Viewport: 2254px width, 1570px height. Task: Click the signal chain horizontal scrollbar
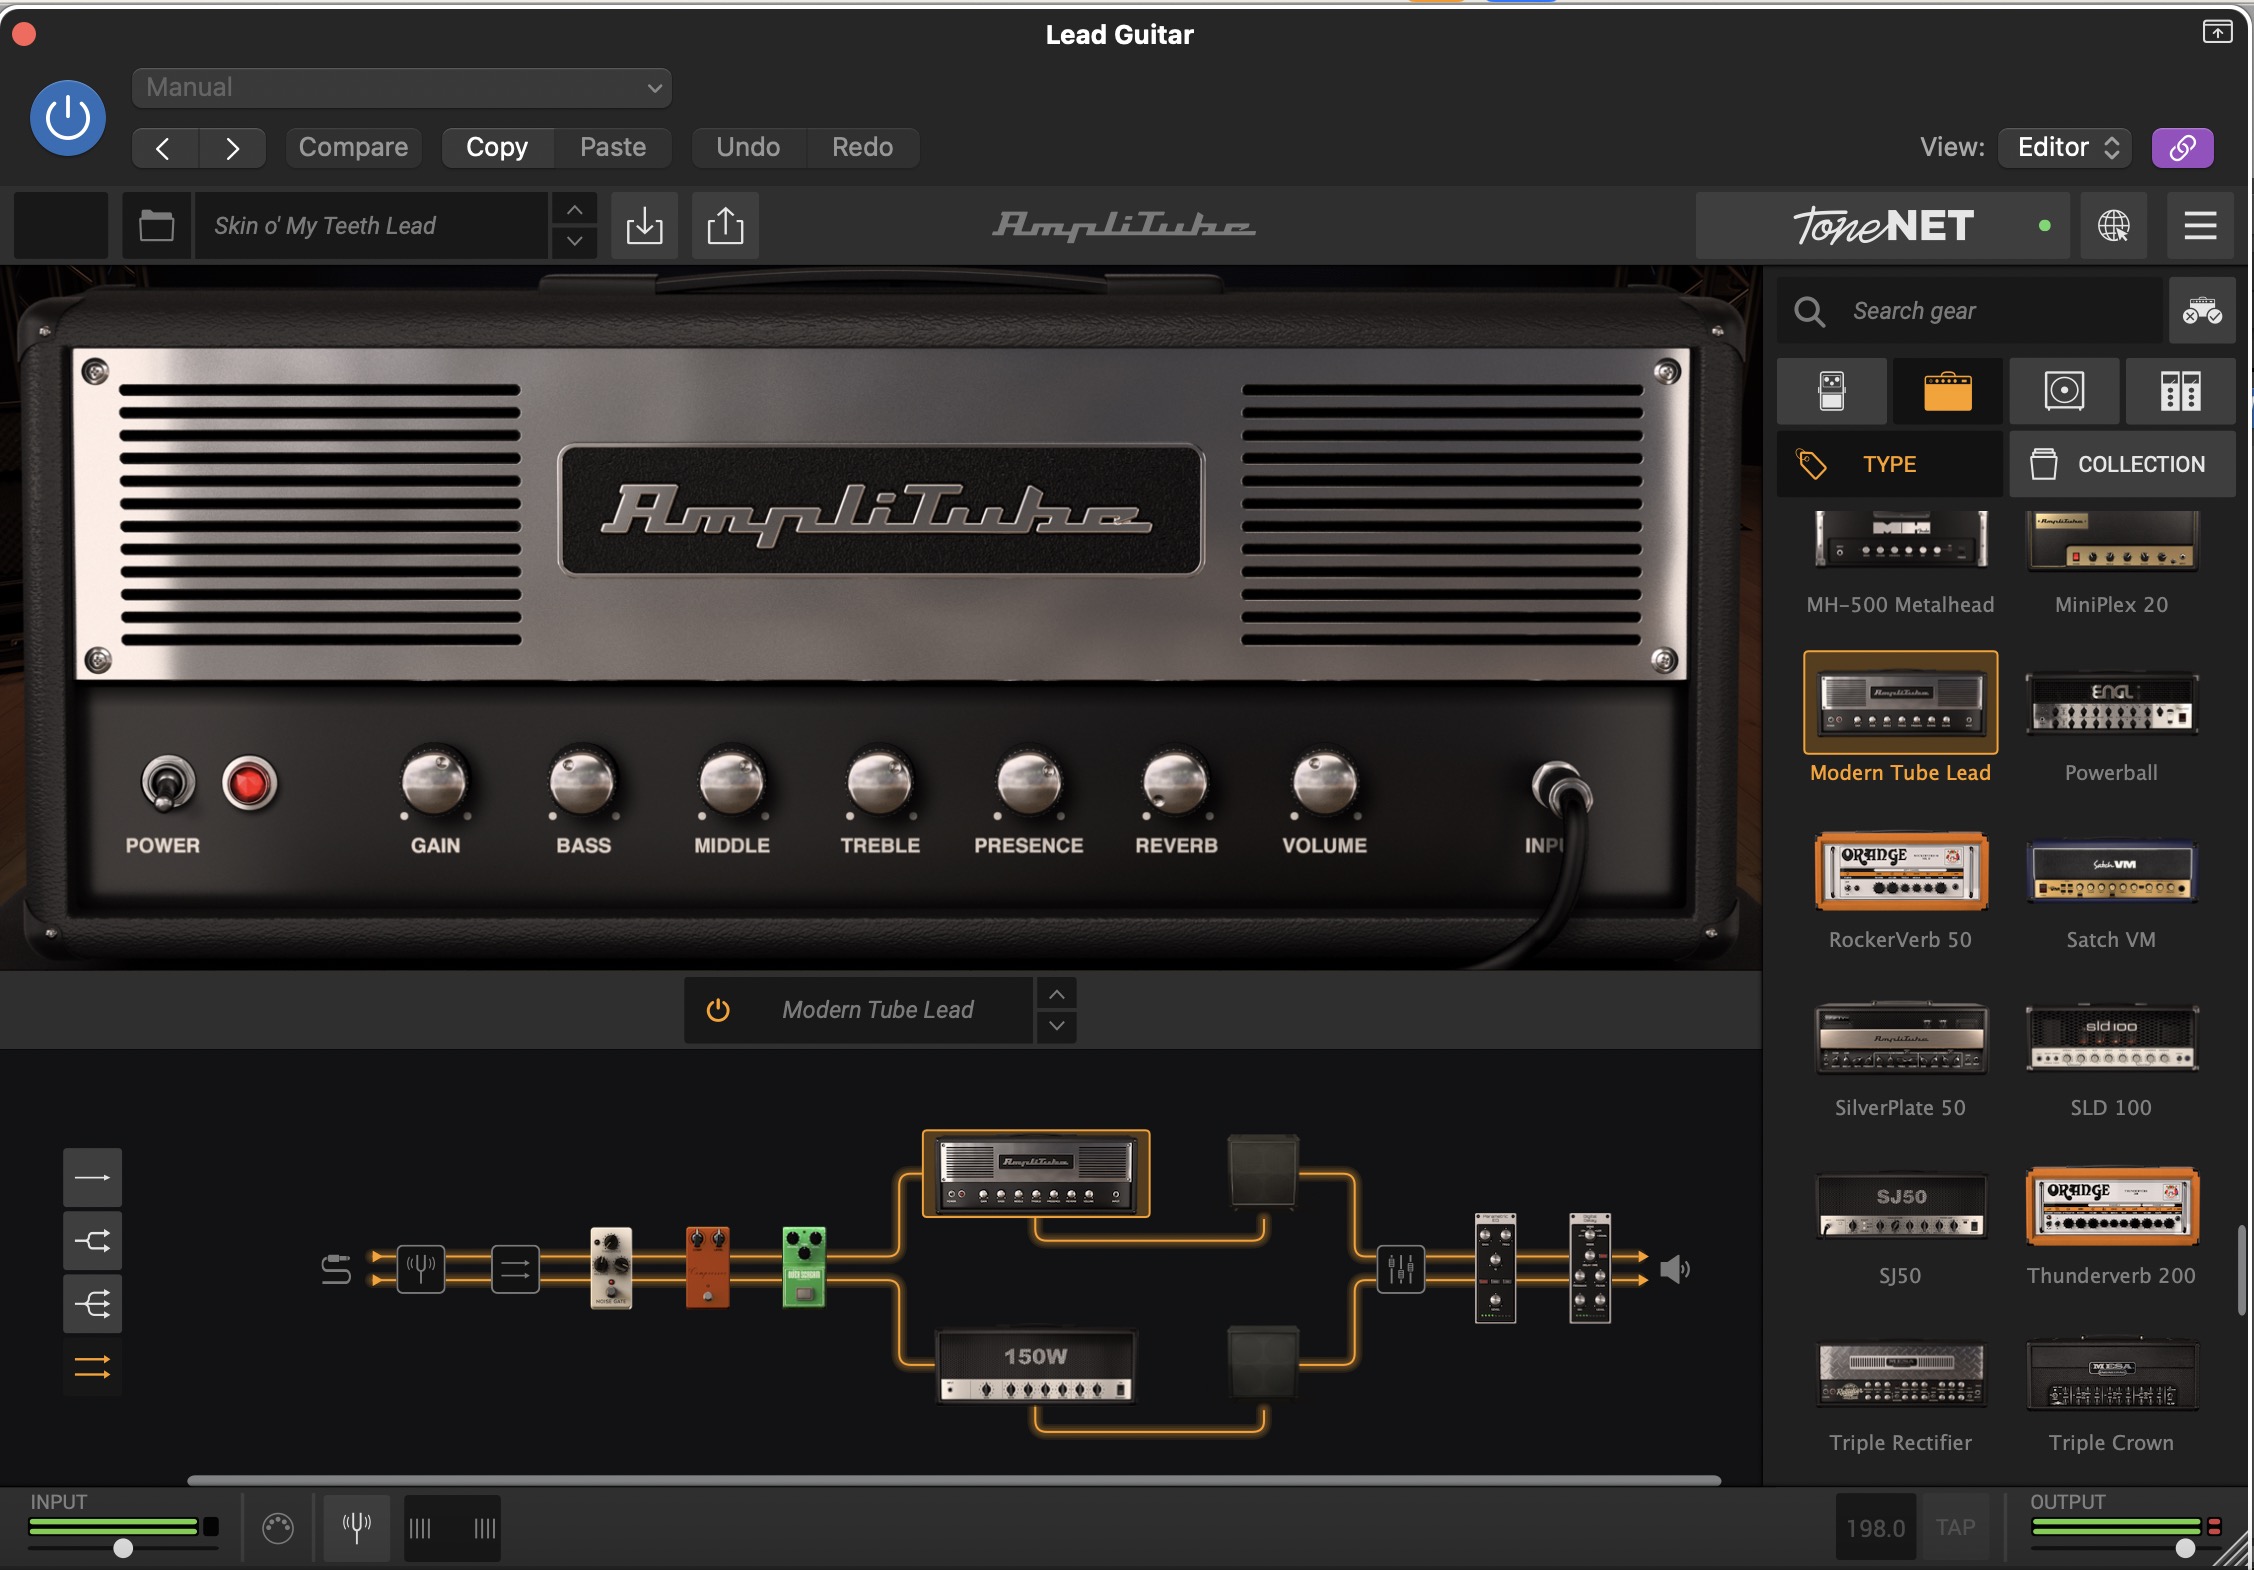[954, 1480]
